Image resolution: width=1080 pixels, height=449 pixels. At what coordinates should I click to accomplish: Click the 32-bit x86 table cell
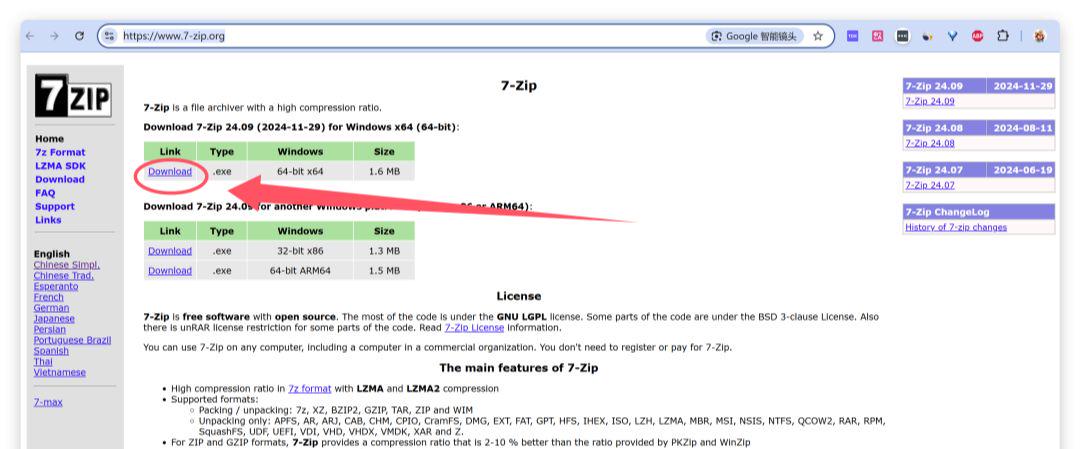point(300,251)
